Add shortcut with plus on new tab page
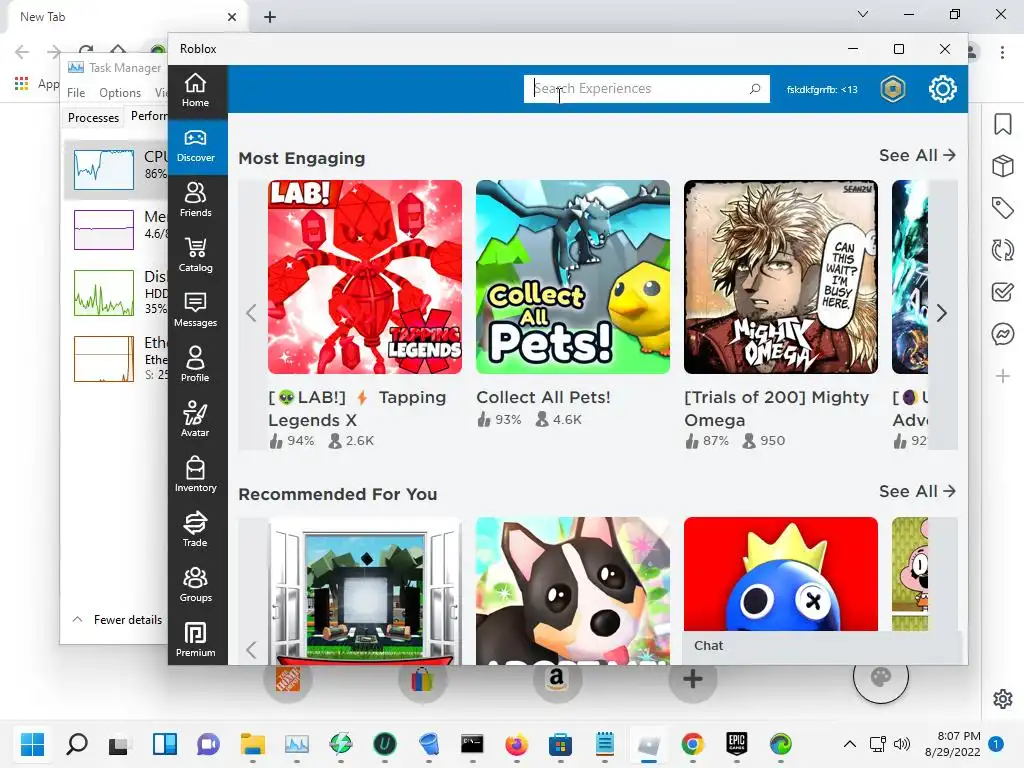The width and height of the screenshot is (1024, 768). [693, 680]
